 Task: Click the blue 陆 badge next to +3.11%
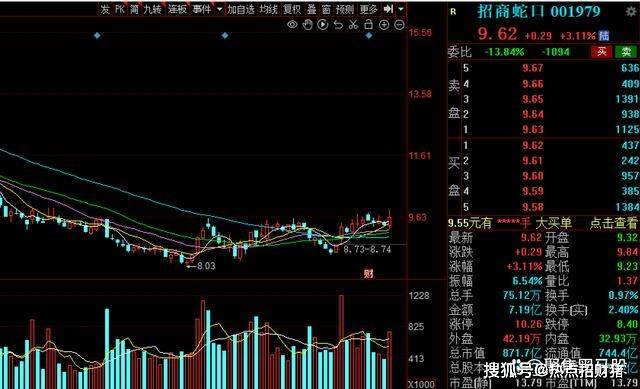coord(604,36)
